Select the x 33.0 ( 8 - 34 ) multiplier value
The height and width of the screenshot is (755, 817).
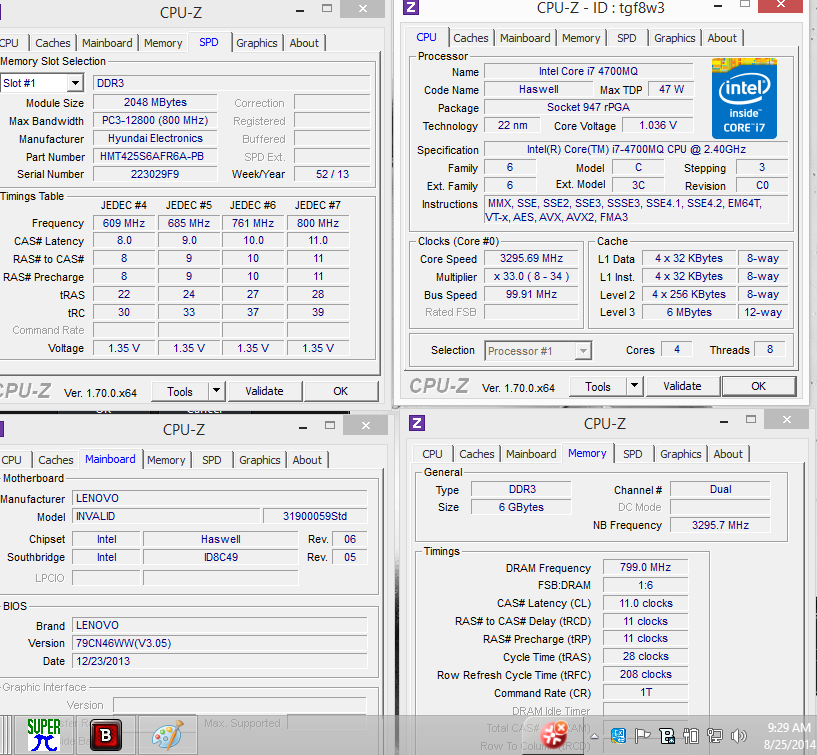[531, 276]
